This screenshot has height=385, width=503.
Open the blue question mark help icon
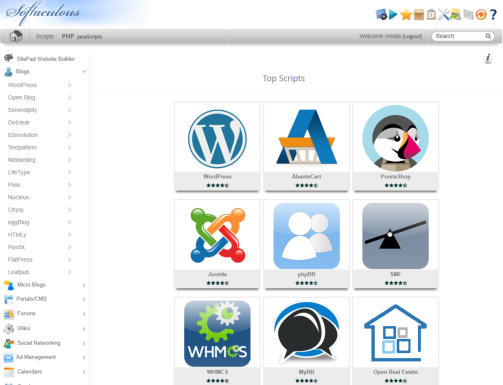(x=493, y=15)
